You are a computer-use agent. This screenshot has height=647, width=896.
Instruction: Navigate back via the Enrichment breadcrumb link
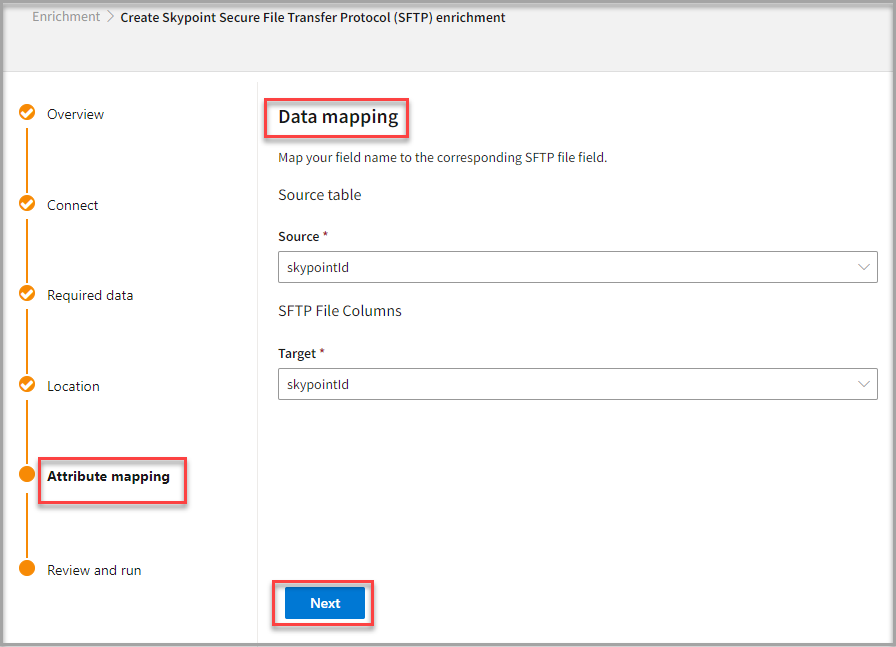[x=66, y=17]
